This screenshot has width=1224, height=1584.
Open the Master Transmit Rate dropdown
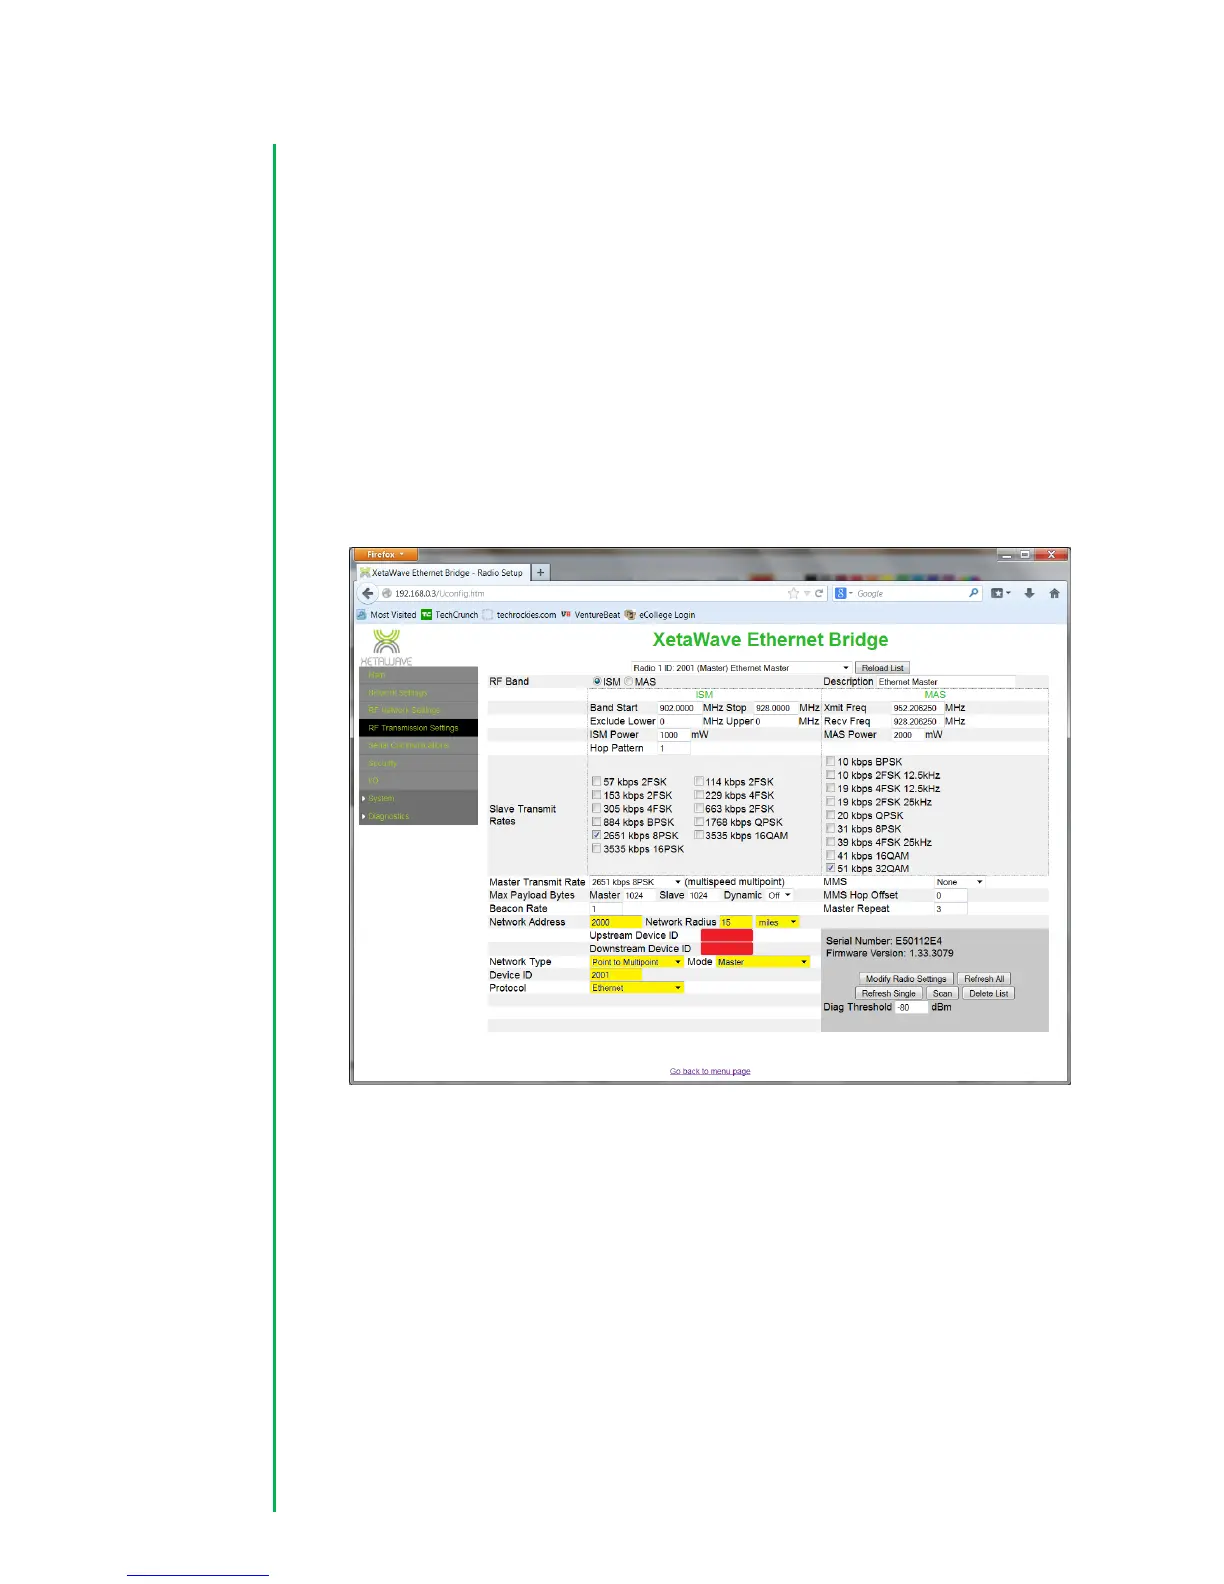click(x=636, y=882)
